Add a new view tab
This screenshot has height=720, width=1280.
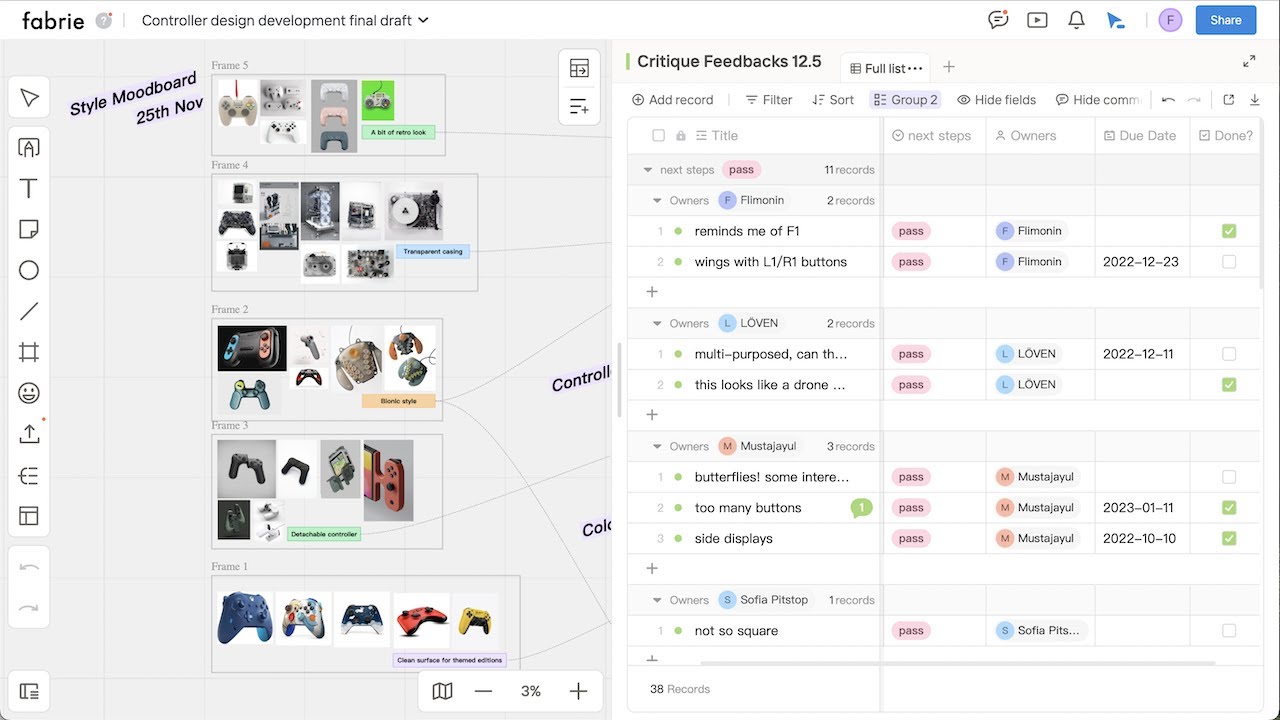tap(949, 67)
